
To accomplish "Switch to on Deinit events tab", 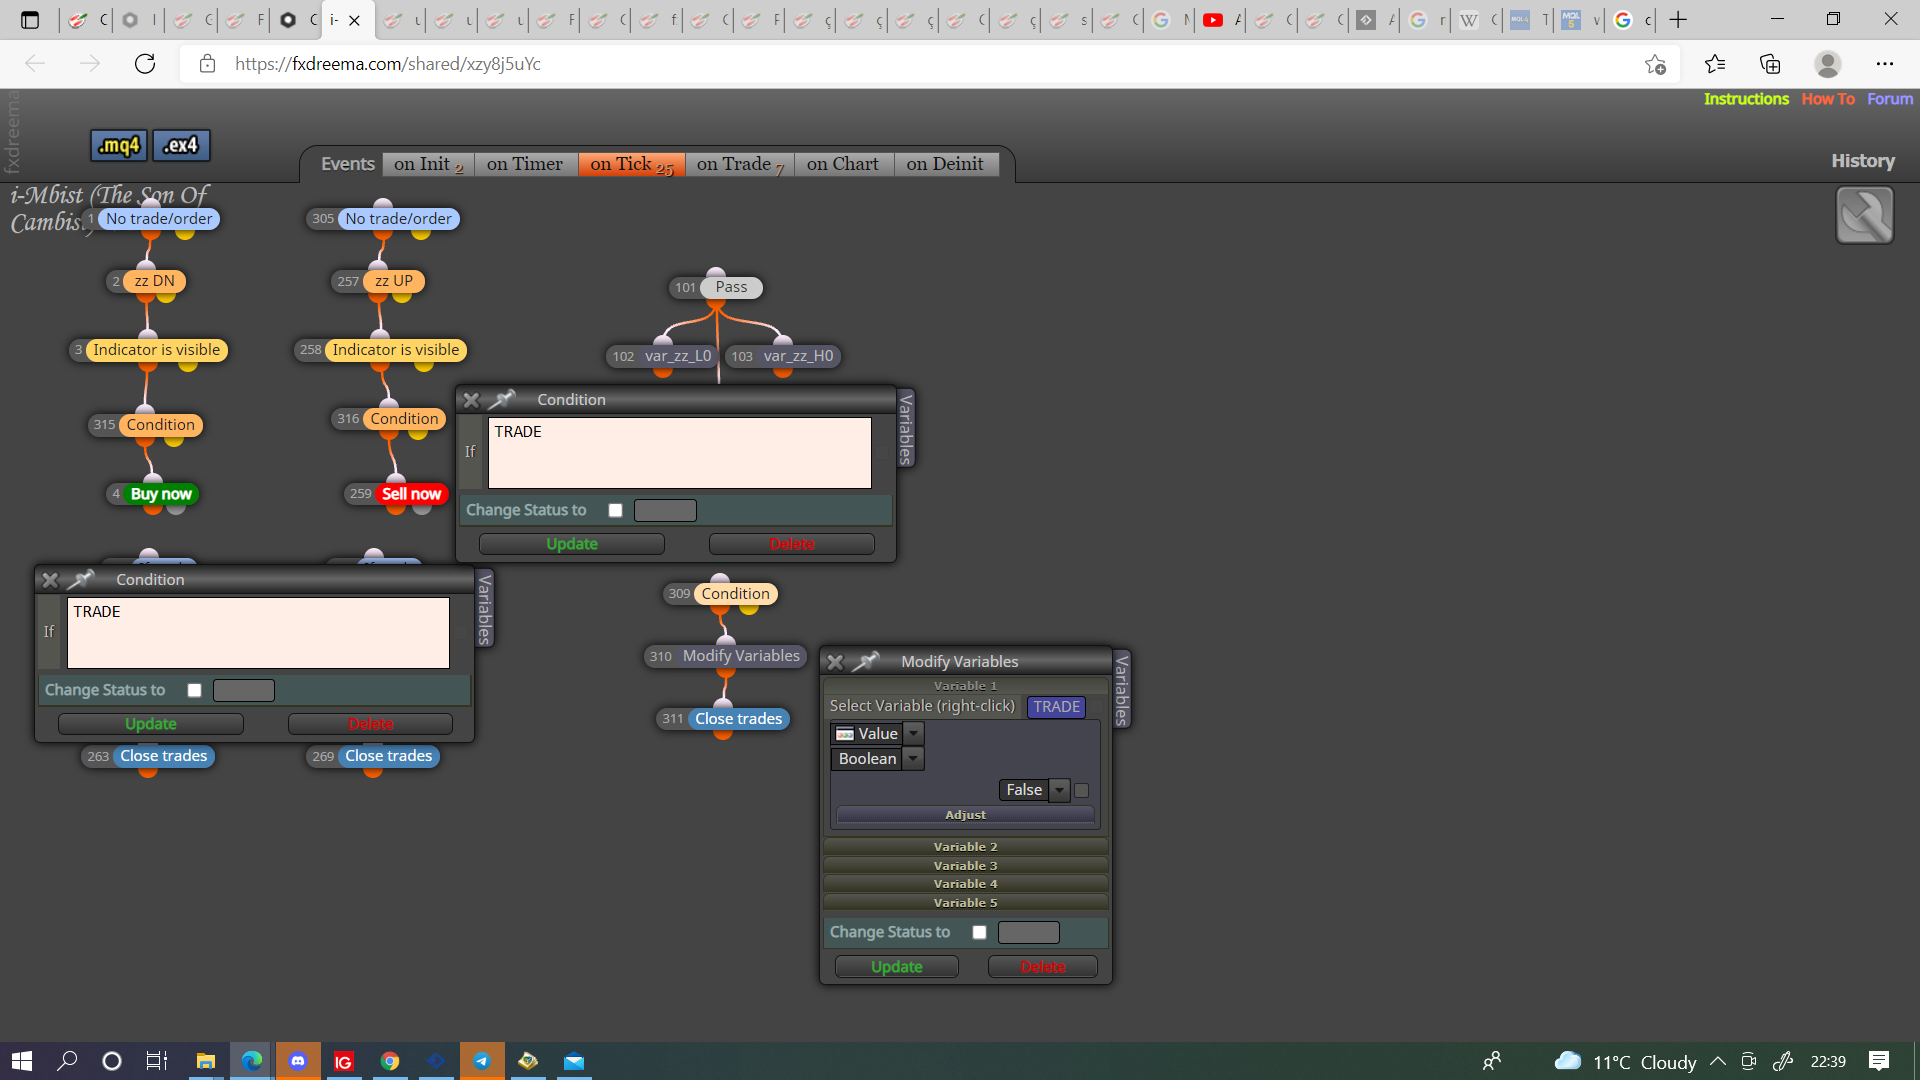I will click(945, 164).
